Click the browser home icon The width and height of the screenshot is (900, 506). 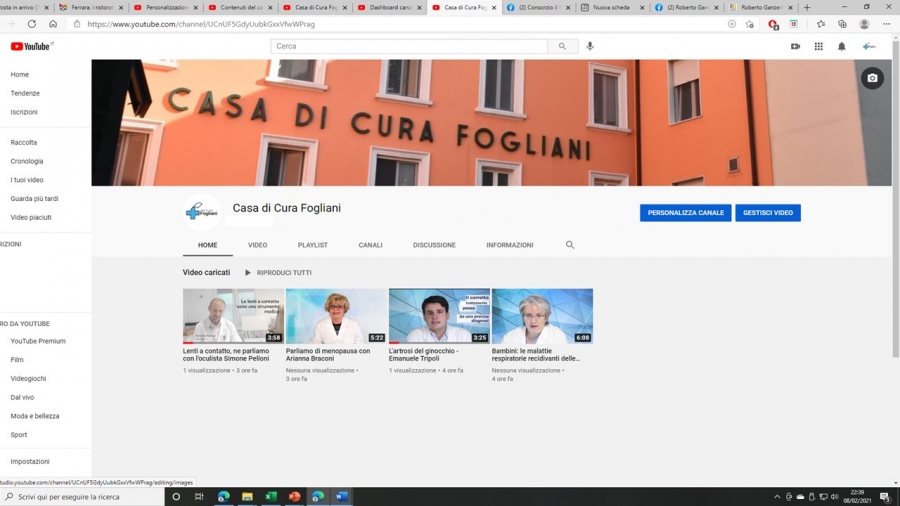[x=53, y=24]
